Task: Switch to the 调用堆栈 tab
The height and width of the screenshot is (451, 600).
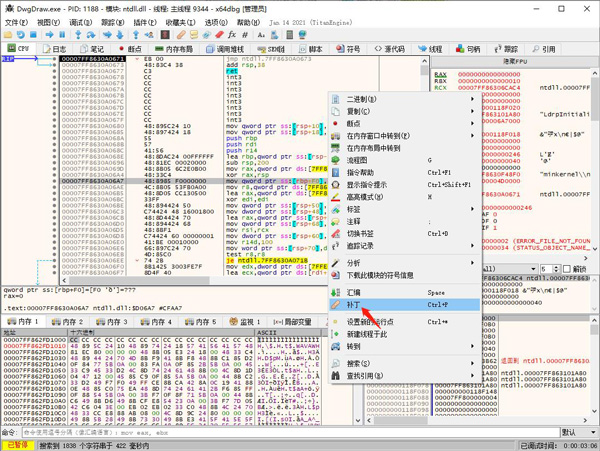Action: coord(225,49)
